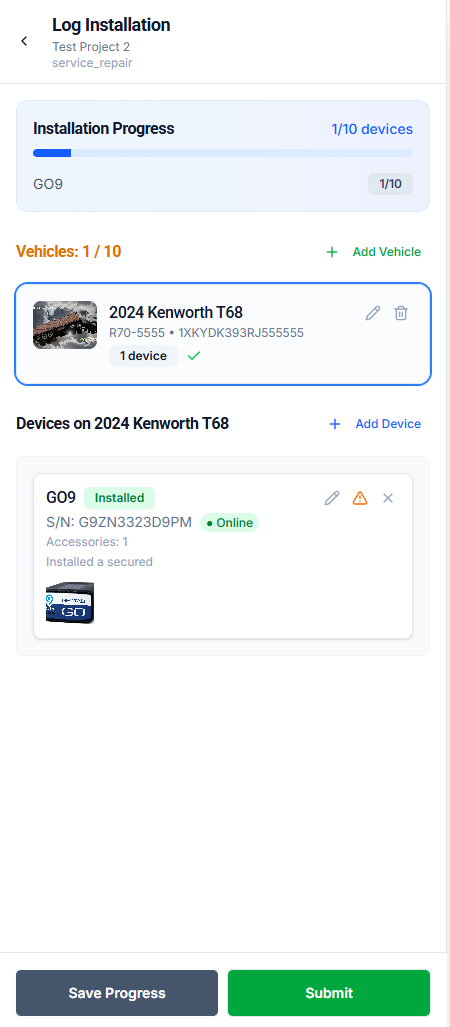
Task: Add a new device to Kenworth T68
Action: pos(375,424)
